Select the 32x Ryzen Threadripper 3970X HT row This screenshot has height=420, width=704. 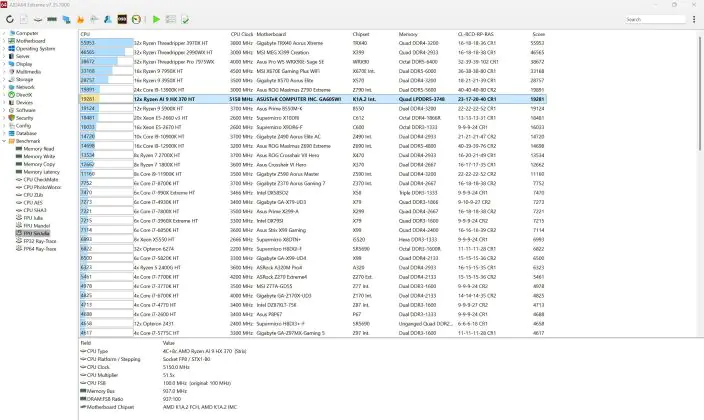[313, 43]
